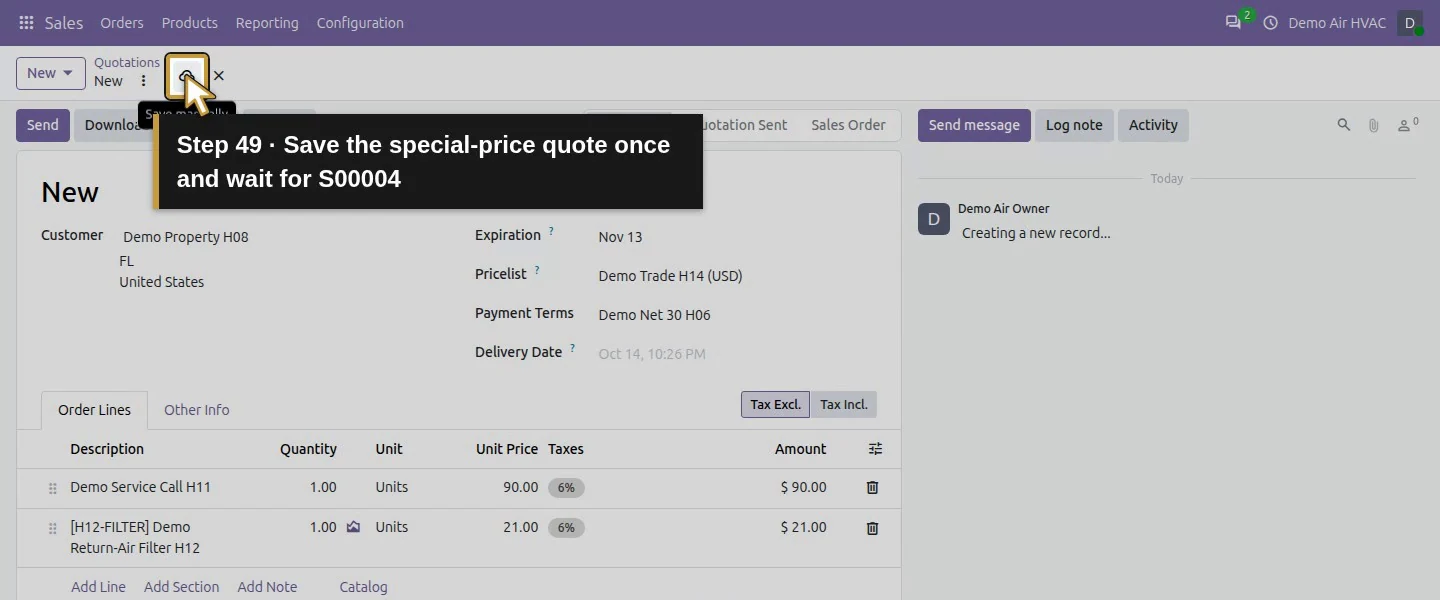This screenshot has width=1440, height=600.
Task: Click amount $ 21.00
Action: 804,527
